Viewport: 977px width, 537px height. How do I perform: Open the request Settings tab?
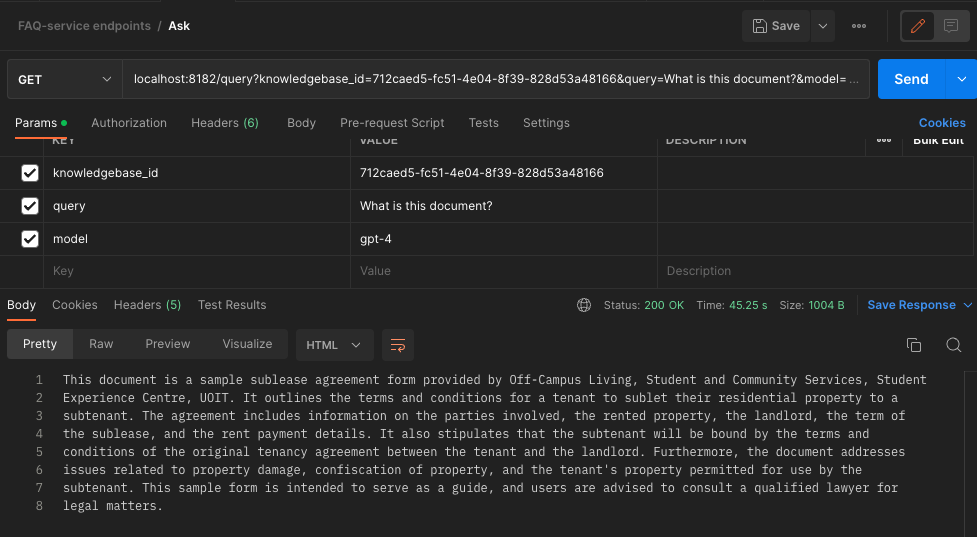(x=546, y=123)
